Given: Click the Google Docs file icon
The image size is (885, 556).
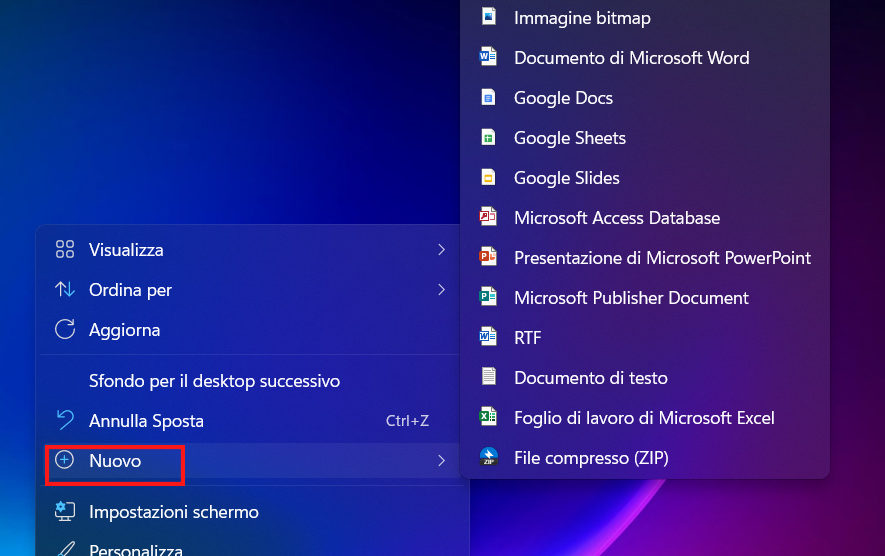Looking at the screenshot, I should click(488, 98).
